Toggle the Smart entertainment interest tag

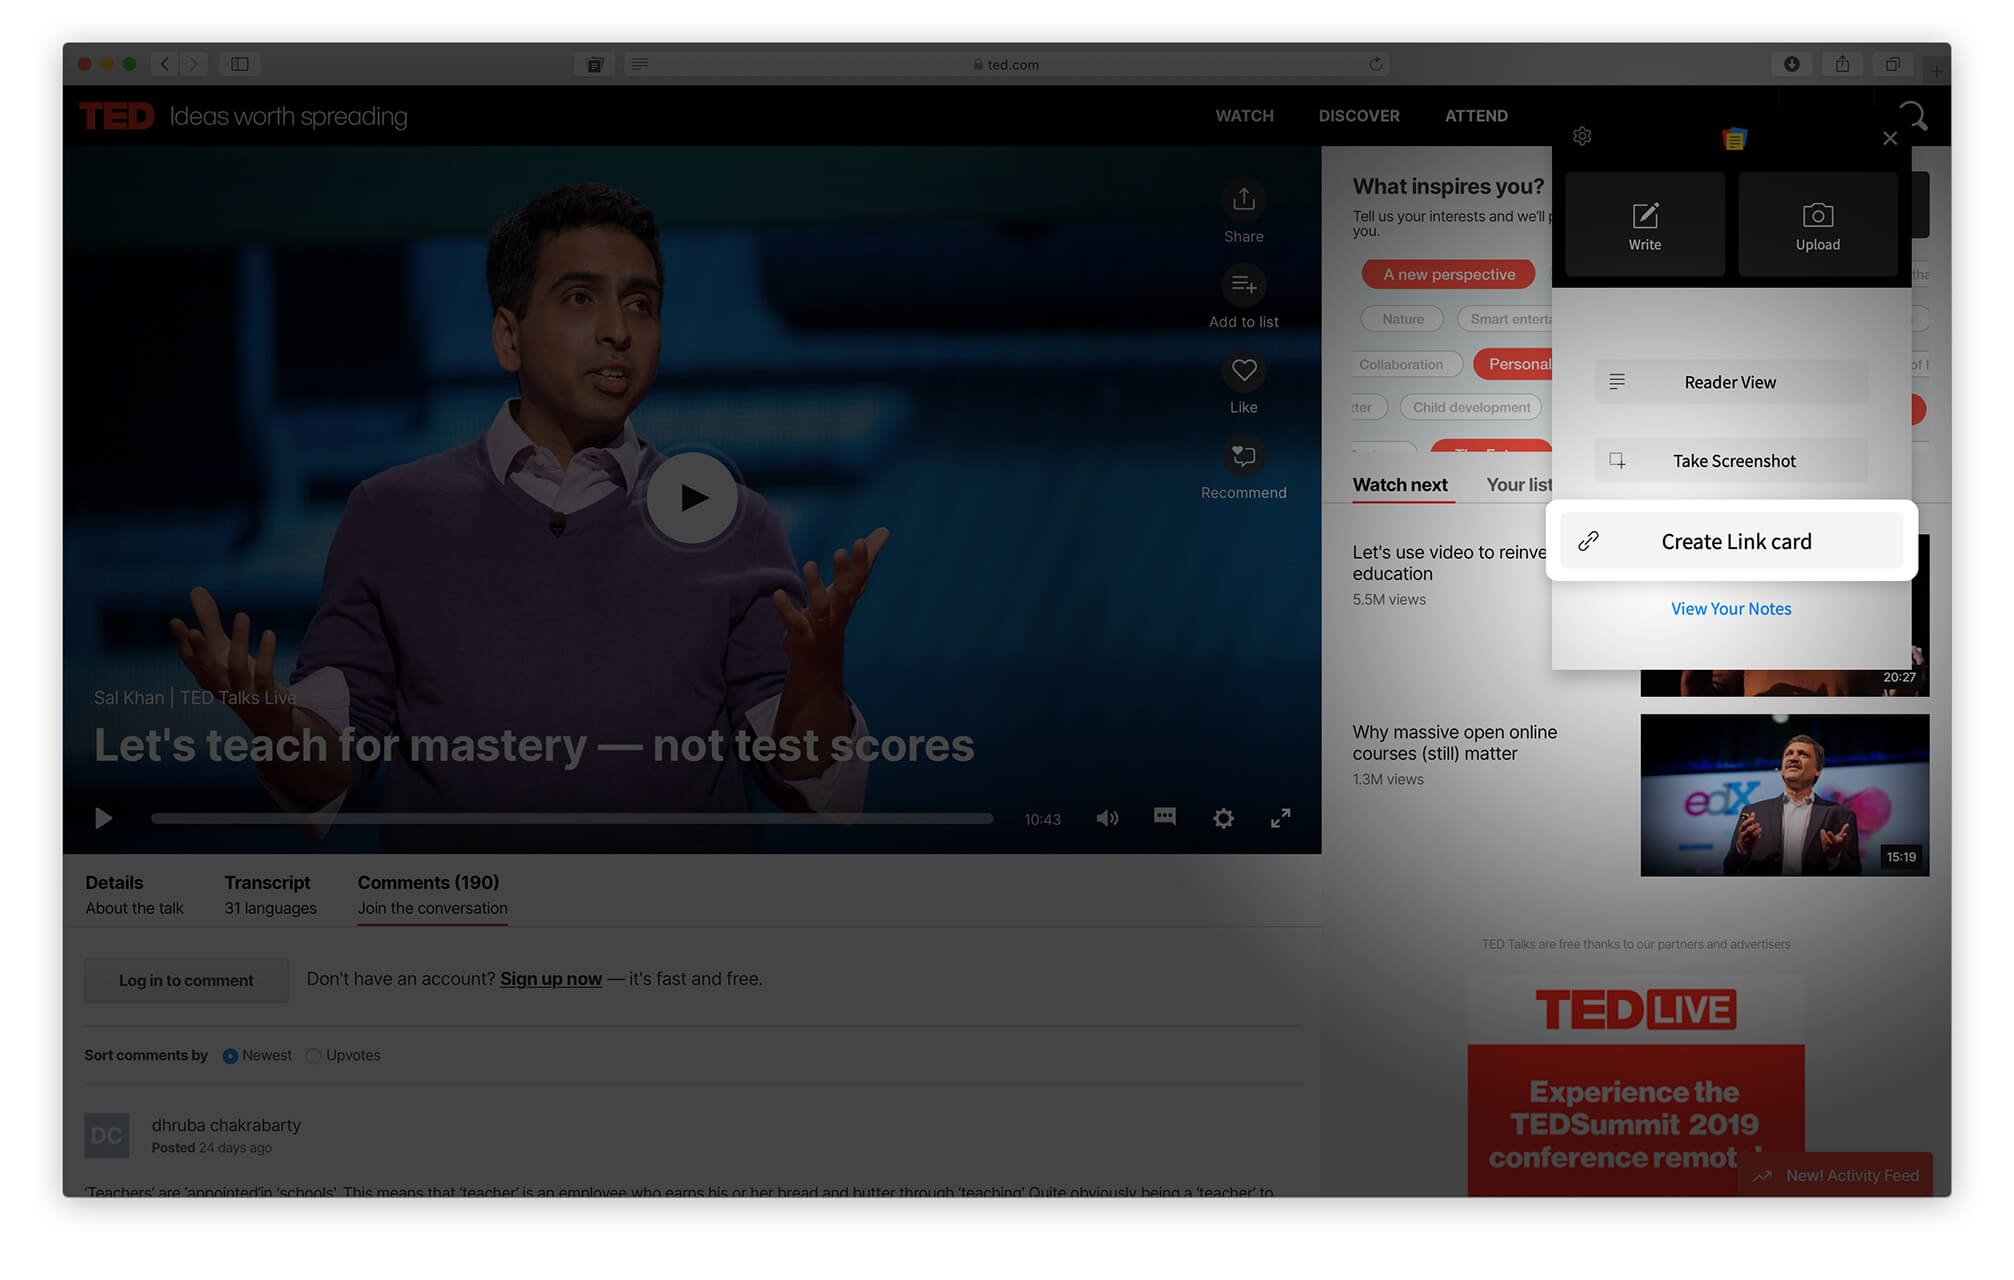coord(1506,319)
